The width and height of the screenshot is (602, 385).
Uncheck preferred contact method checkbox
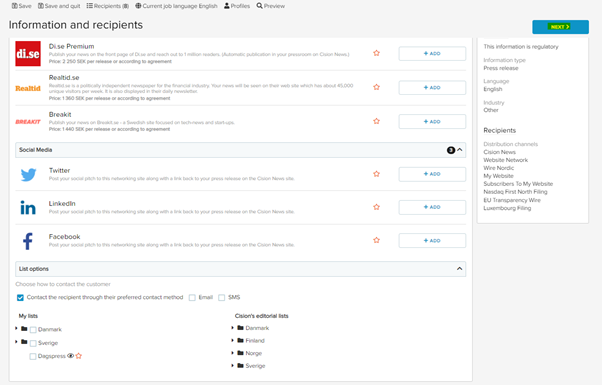point(20,297)
